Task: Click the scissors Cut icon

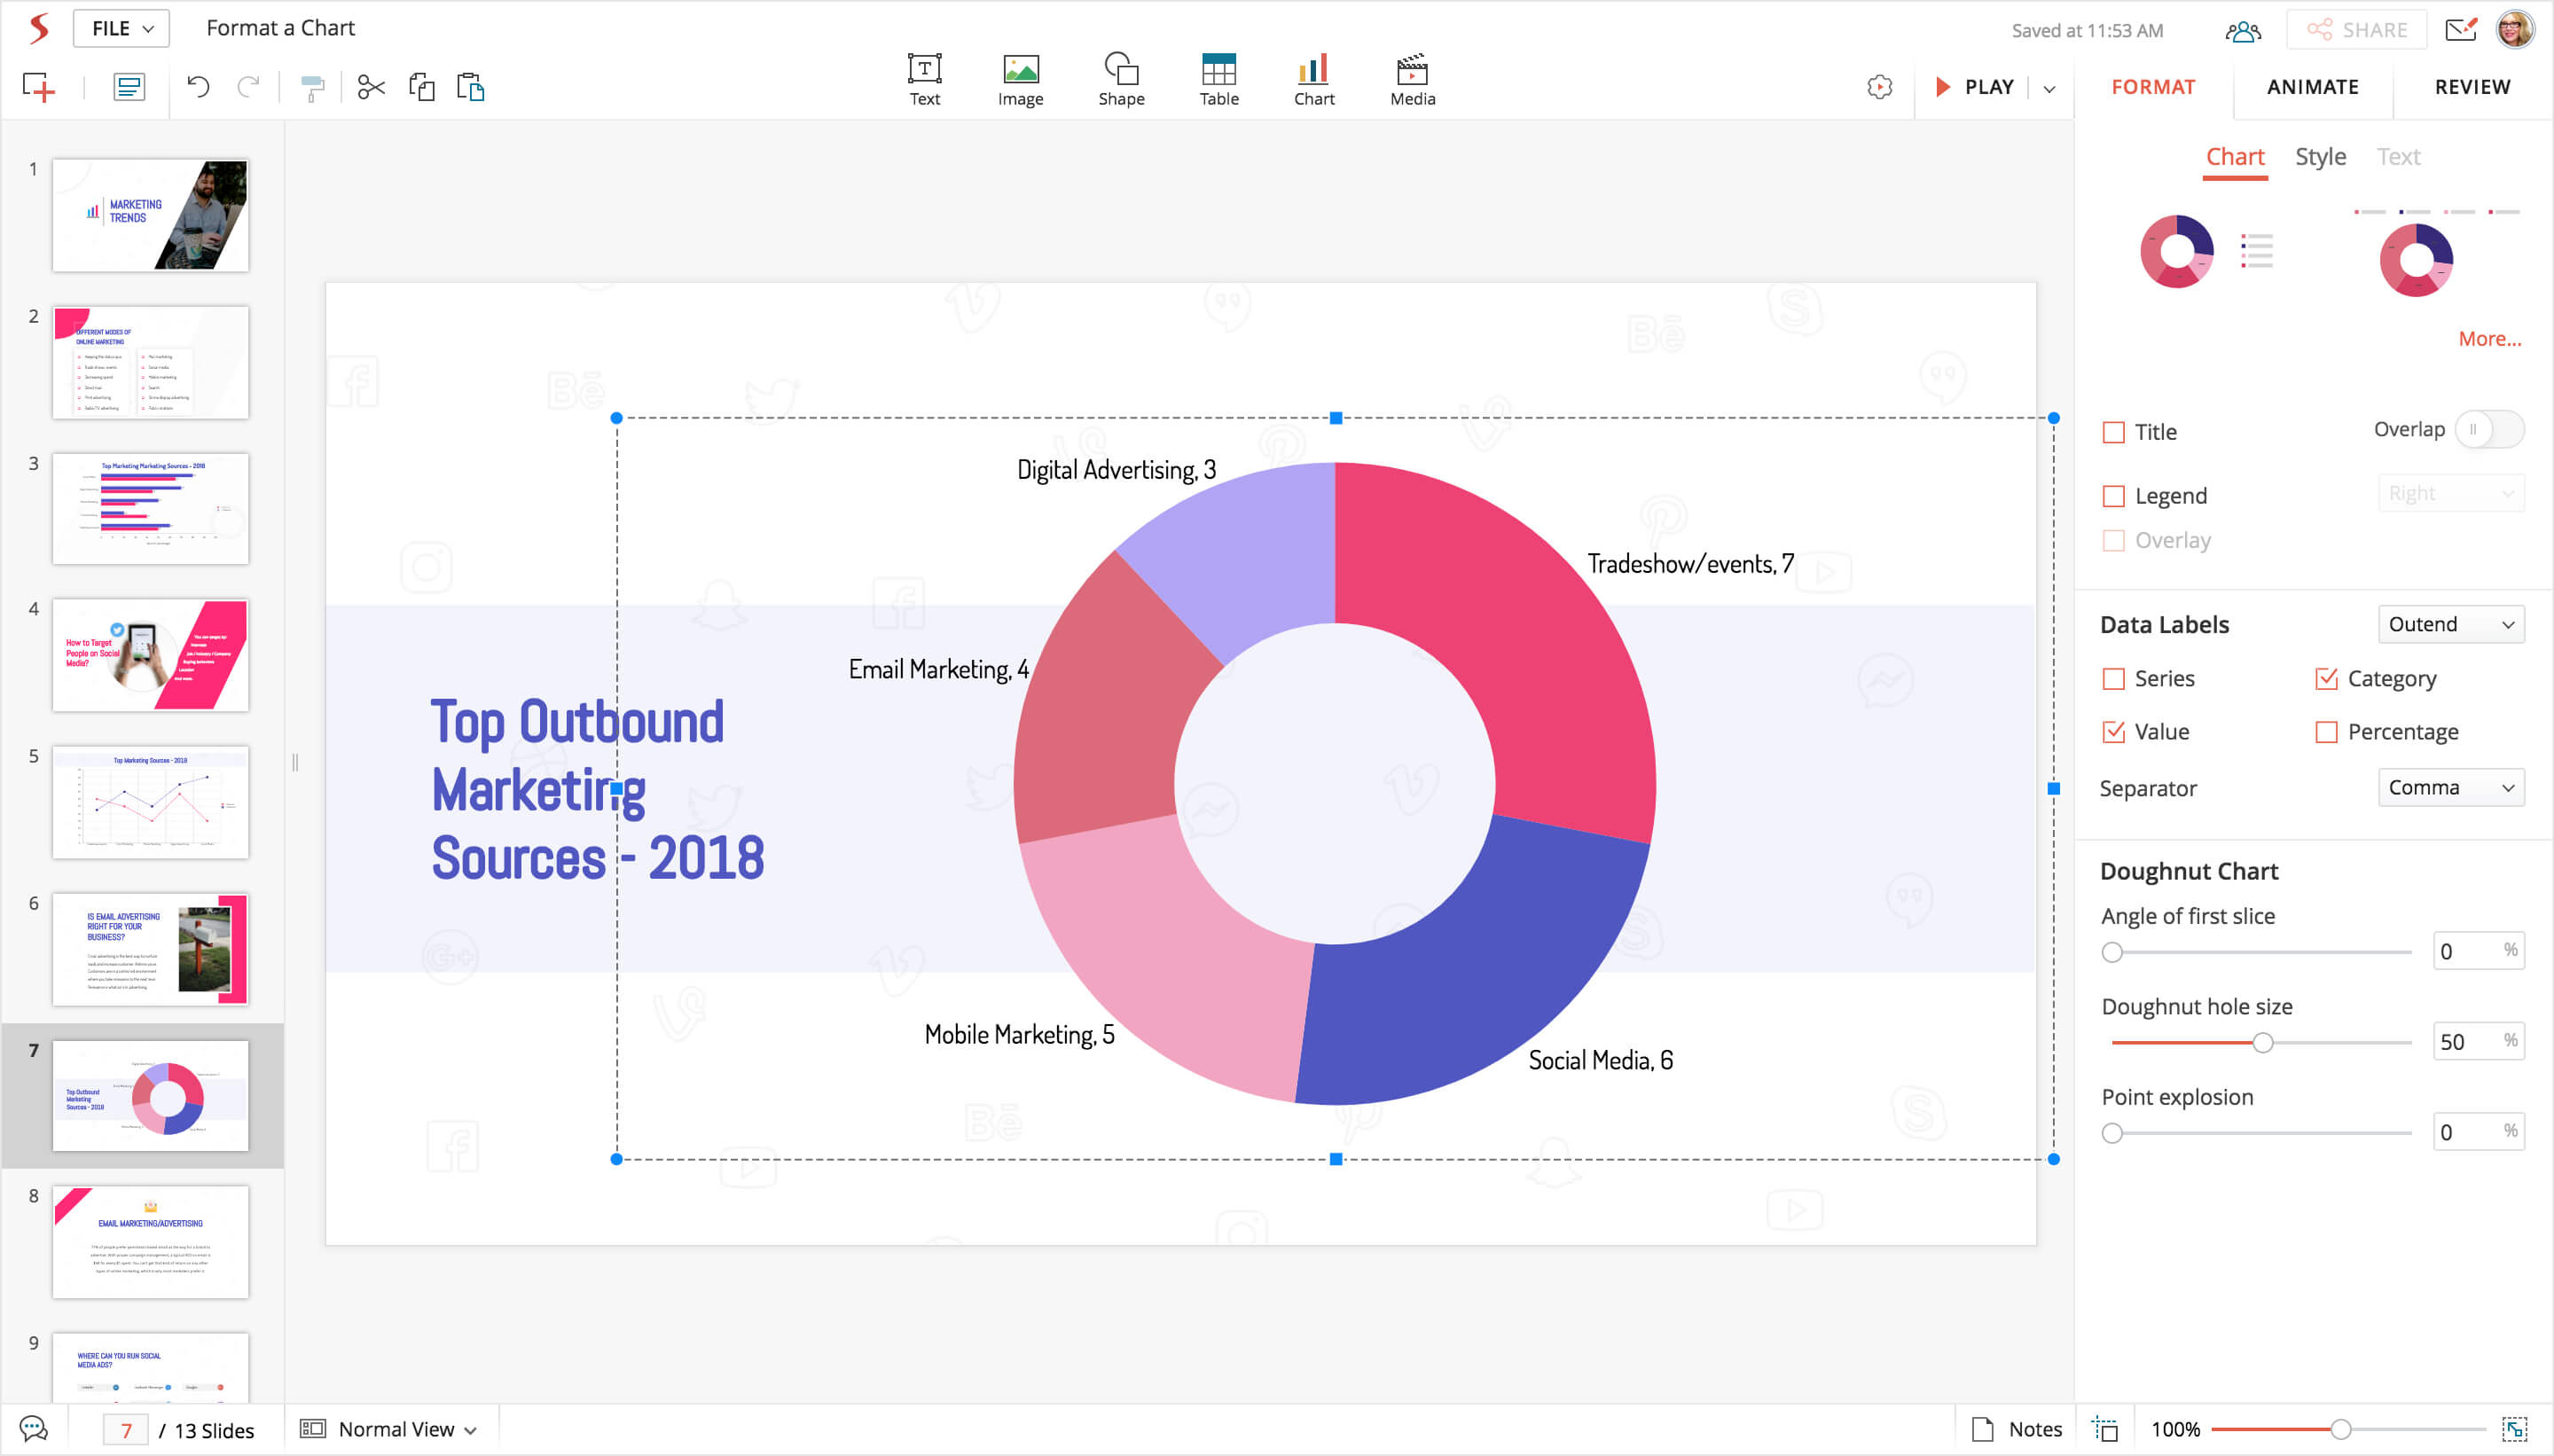Action: [x=371, y=87]
